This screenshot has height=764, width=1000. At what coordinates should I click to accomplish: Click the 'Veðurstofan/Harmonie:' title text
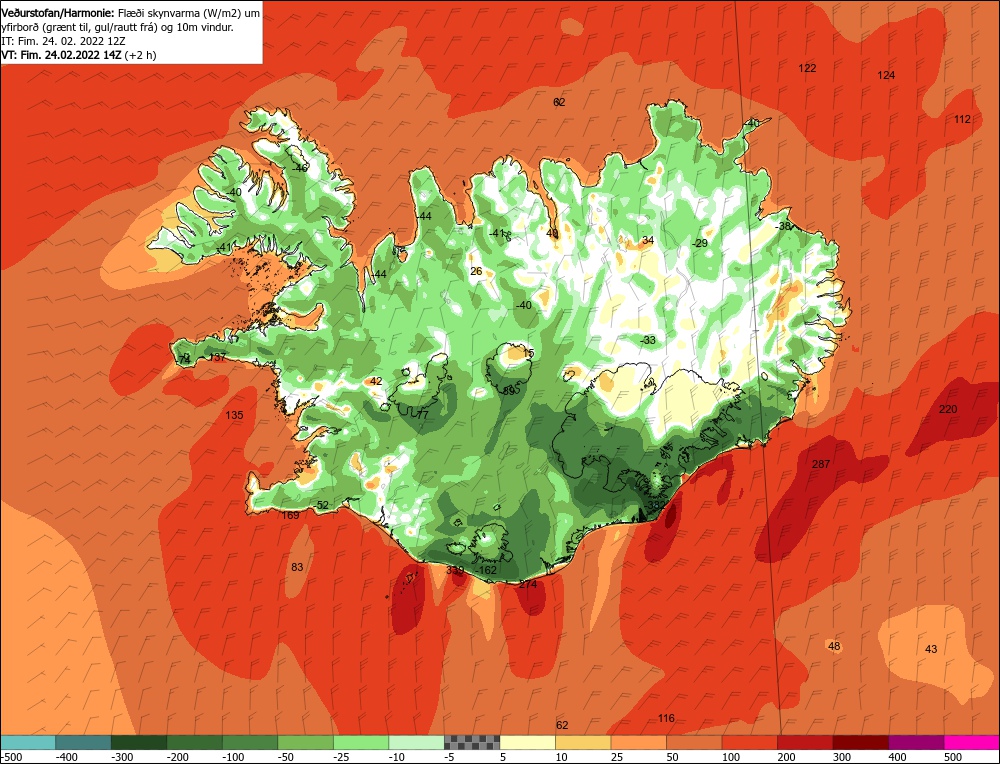click(x=59, y=13)
